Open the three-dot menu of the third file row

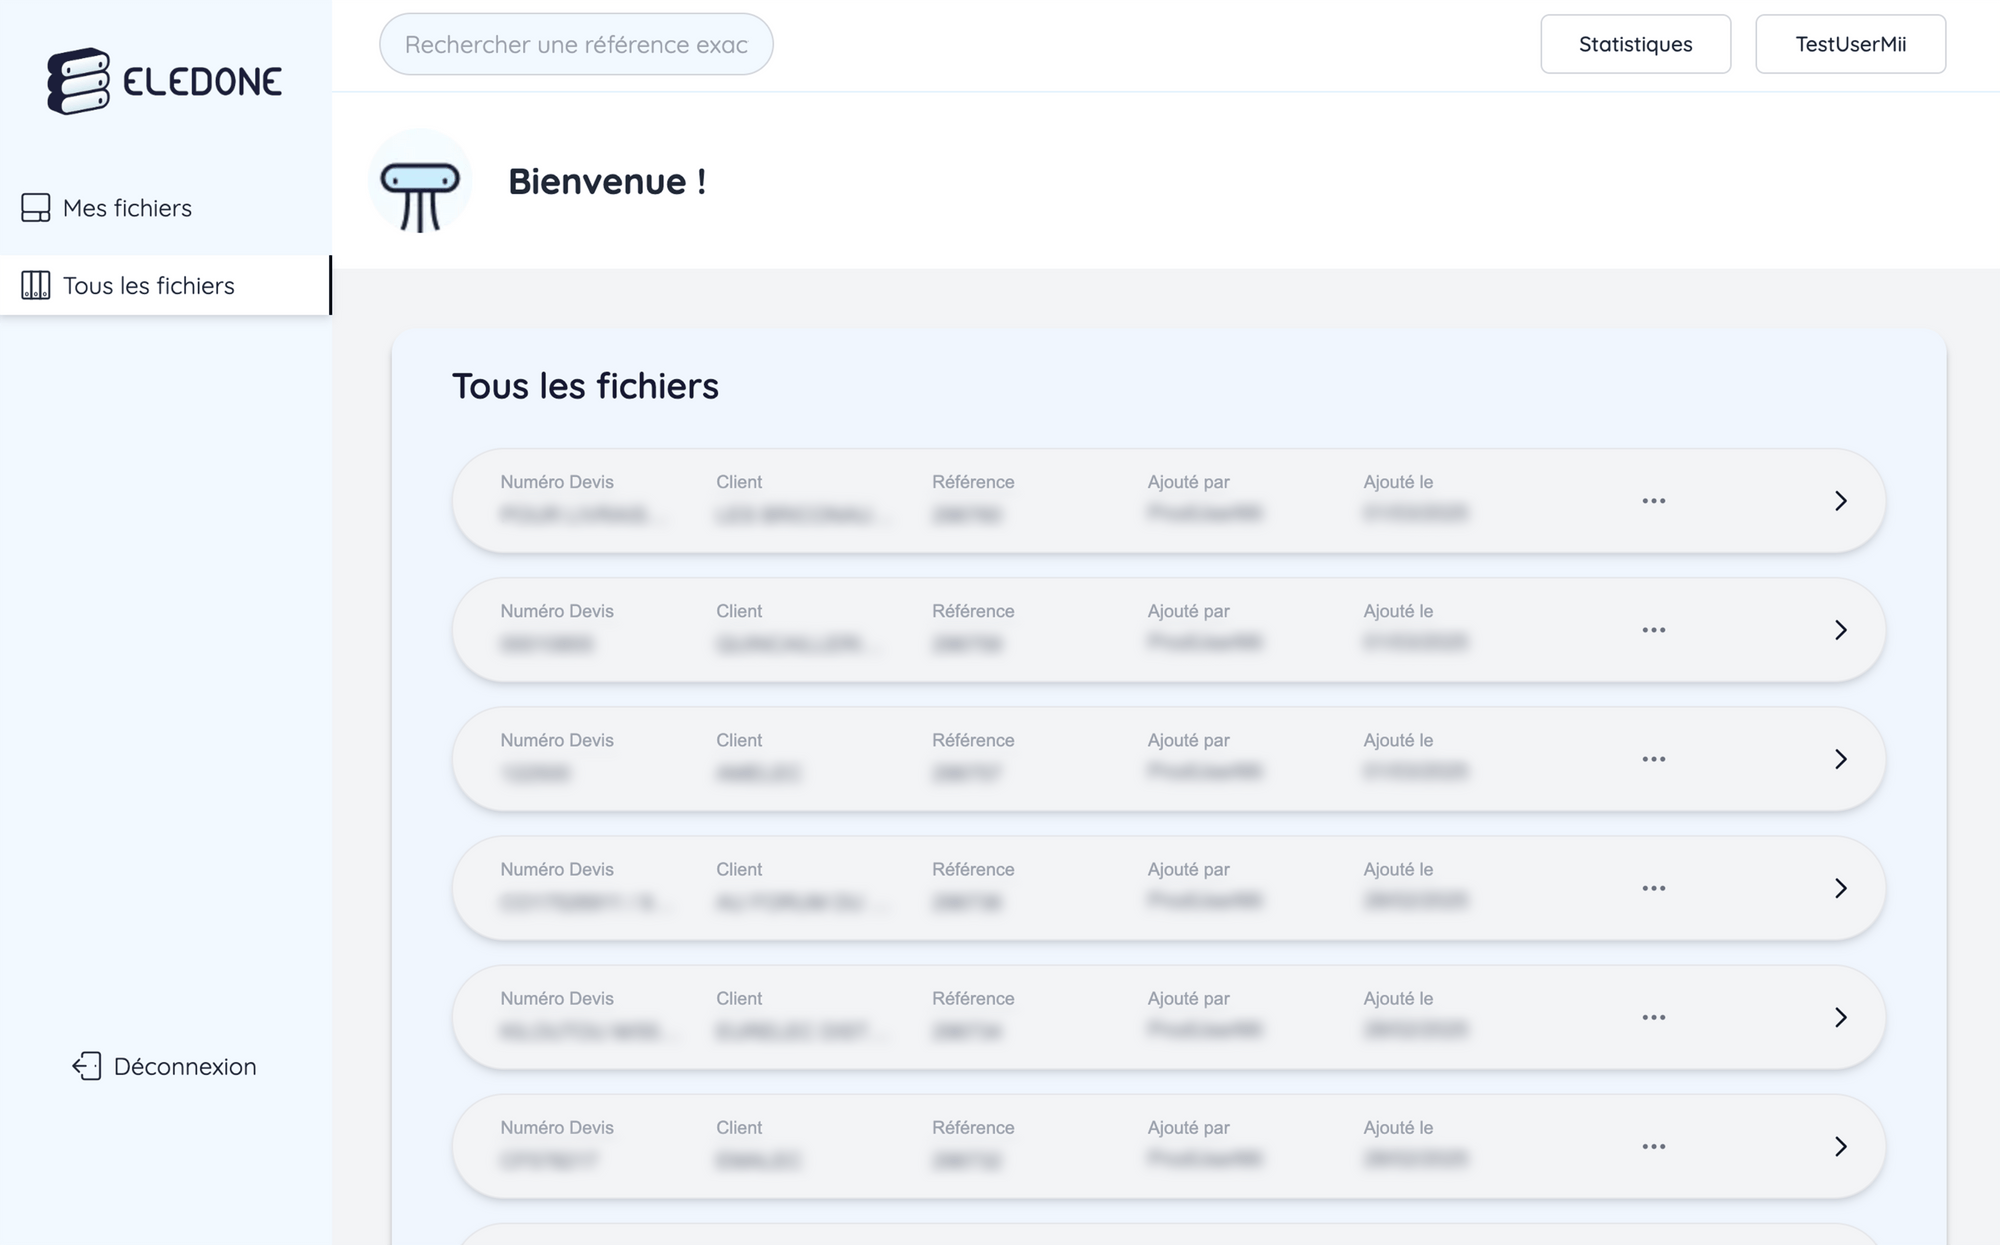1654,759
